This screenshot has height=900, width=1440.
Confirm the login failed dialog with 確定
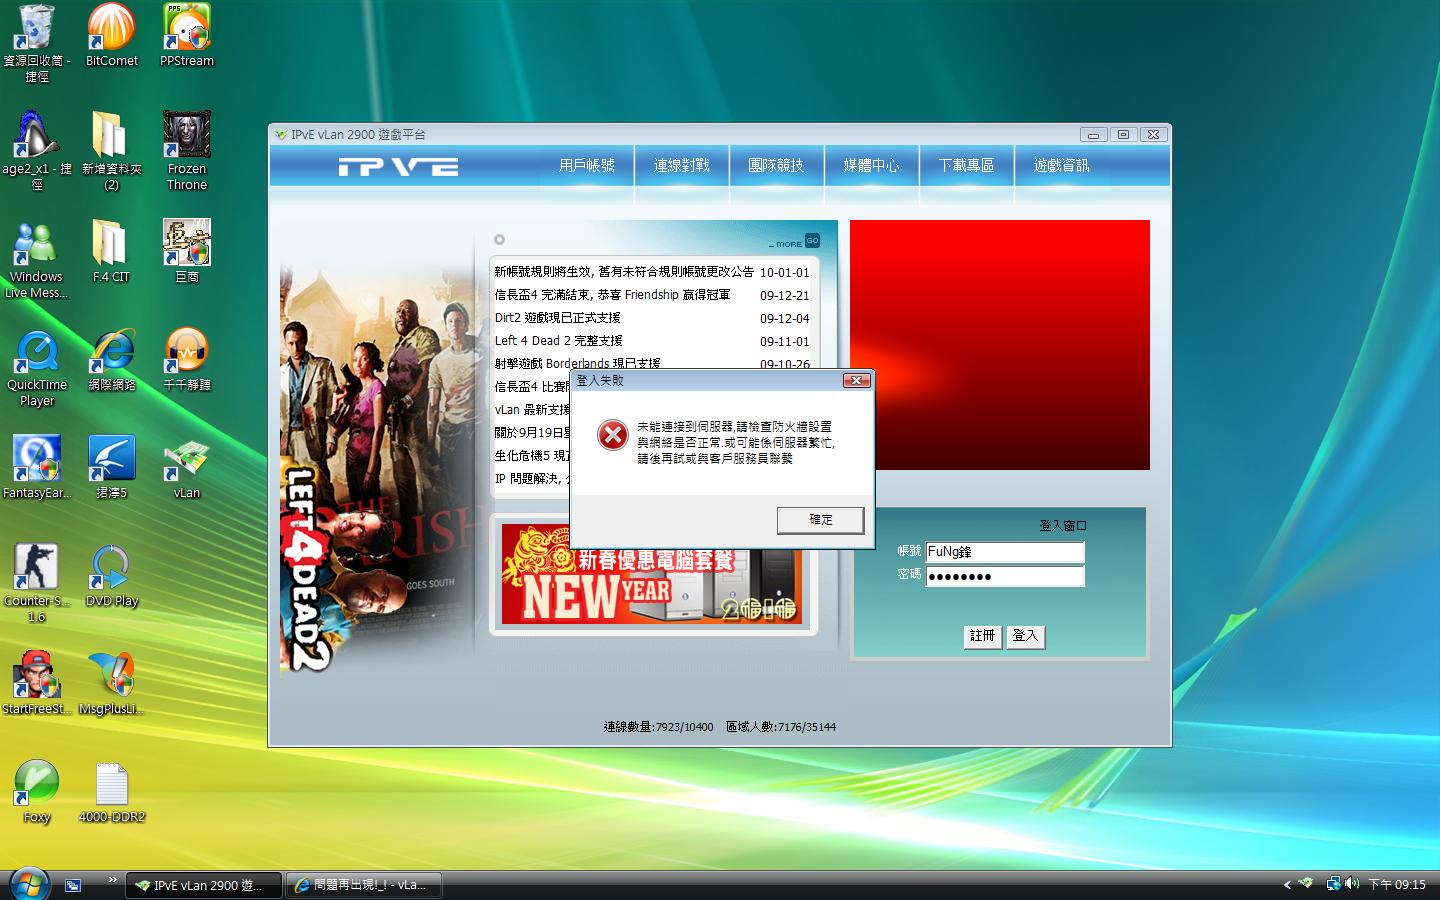click(821, 520)
